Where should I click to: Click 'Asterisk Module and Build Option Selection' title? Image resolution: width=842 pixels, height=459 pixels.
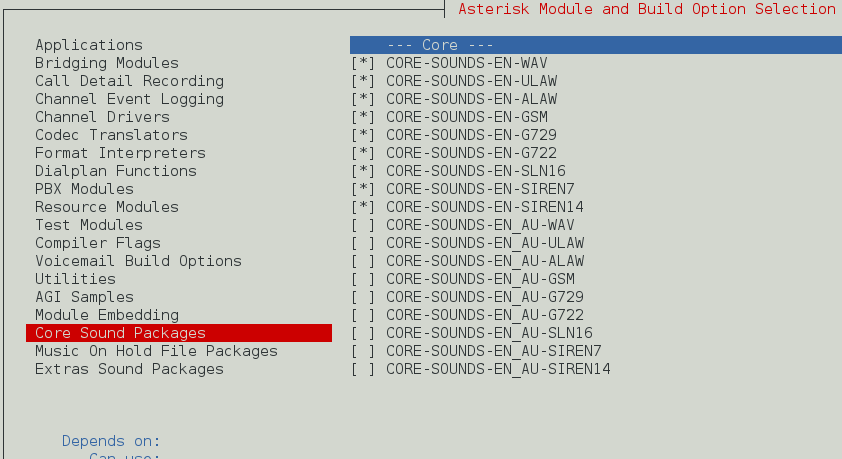(647, 9)
